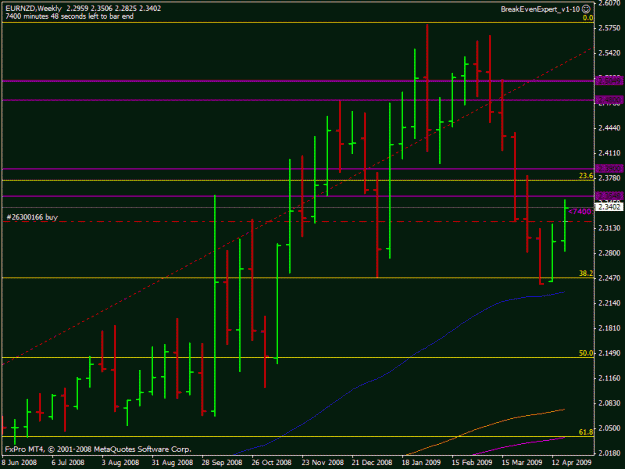Screen dimensions: 625x469
Task: Click the 2.0180 price scale label
Action: tap(609, 453)
